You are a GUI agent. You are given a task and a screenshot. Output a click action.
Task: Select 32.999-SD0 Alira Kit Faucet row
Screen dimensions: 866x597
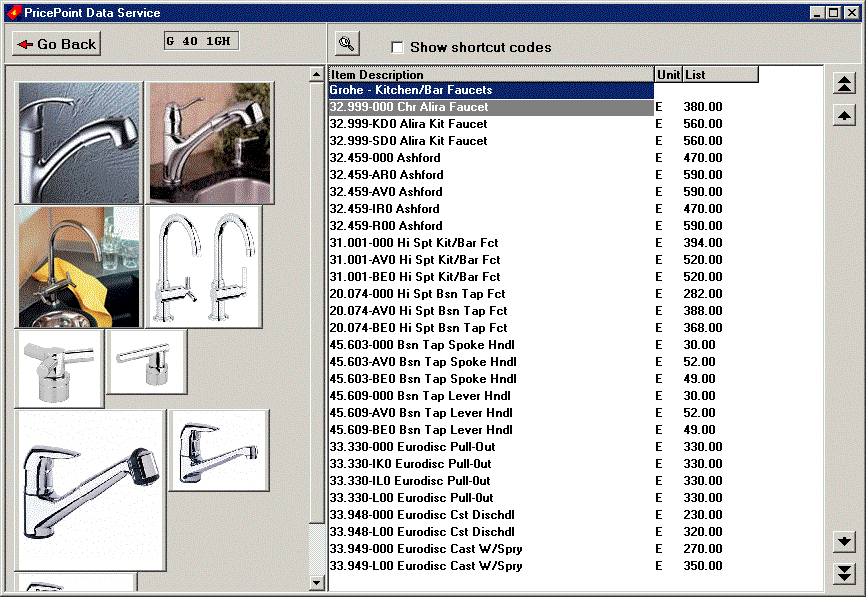click(491, 141)
